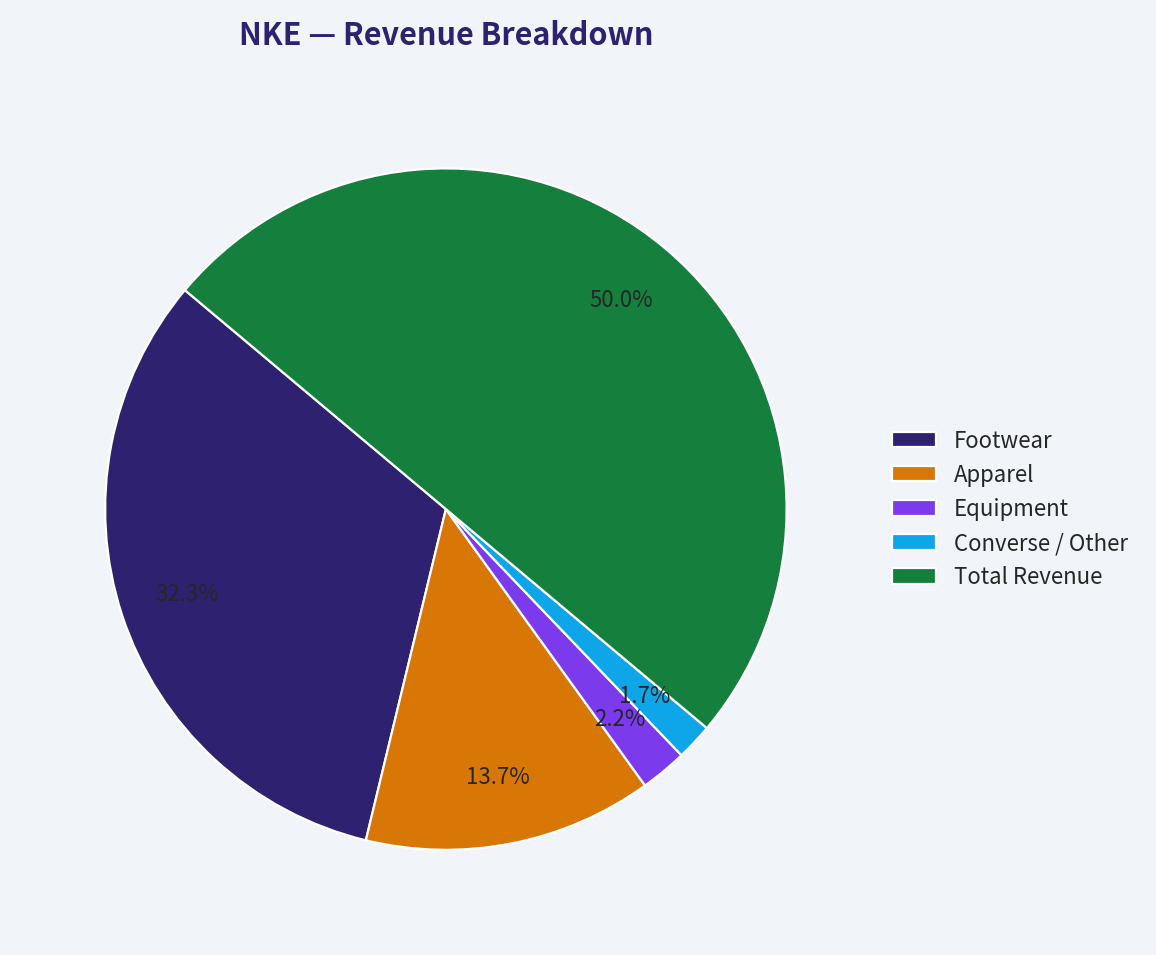Click the Apparel legend color swatch

(913, 473)
